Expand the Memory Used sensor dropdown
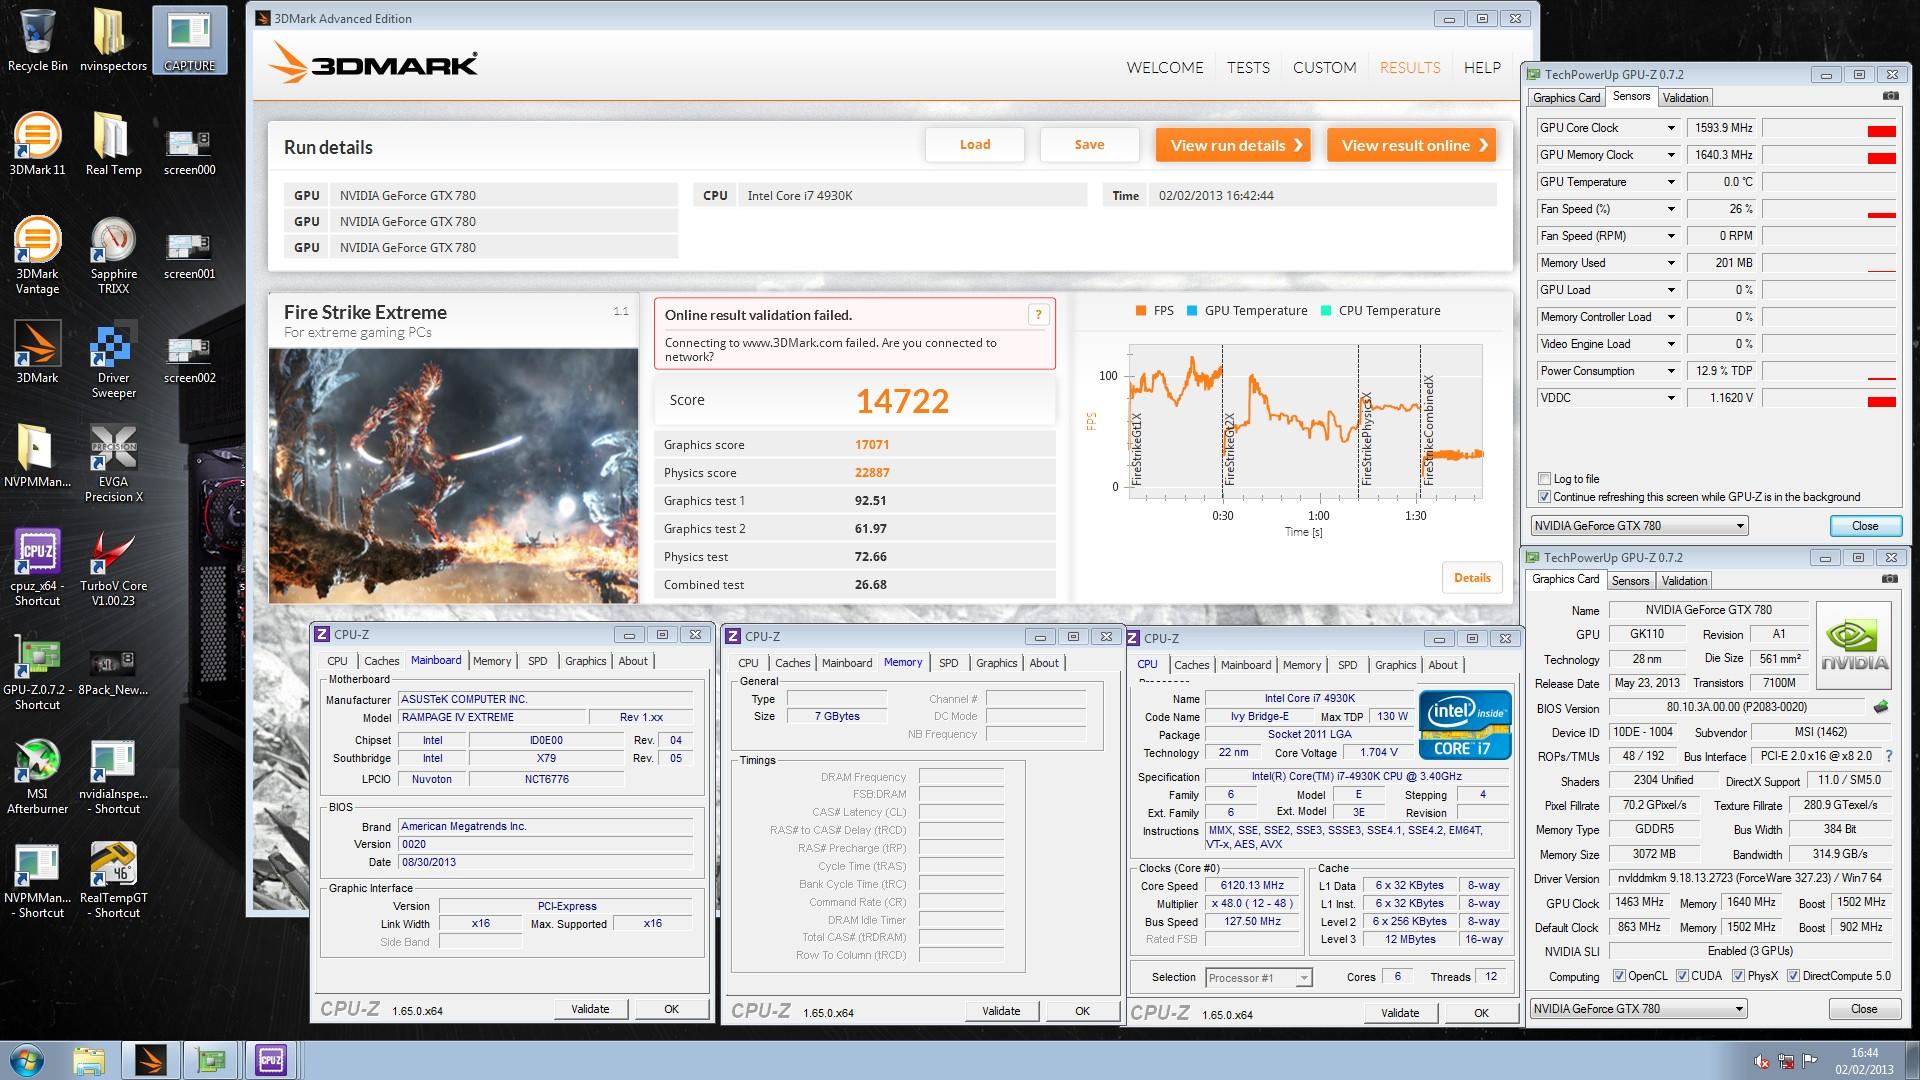Screen dimensions: 1920x1080 [1670, 263]
